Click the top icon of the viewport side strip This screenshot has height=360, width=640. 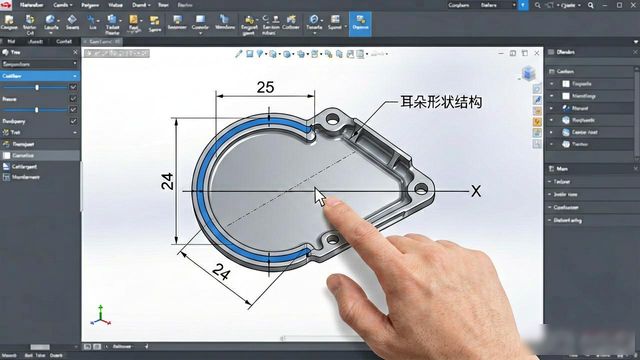(x=537, y=89)
